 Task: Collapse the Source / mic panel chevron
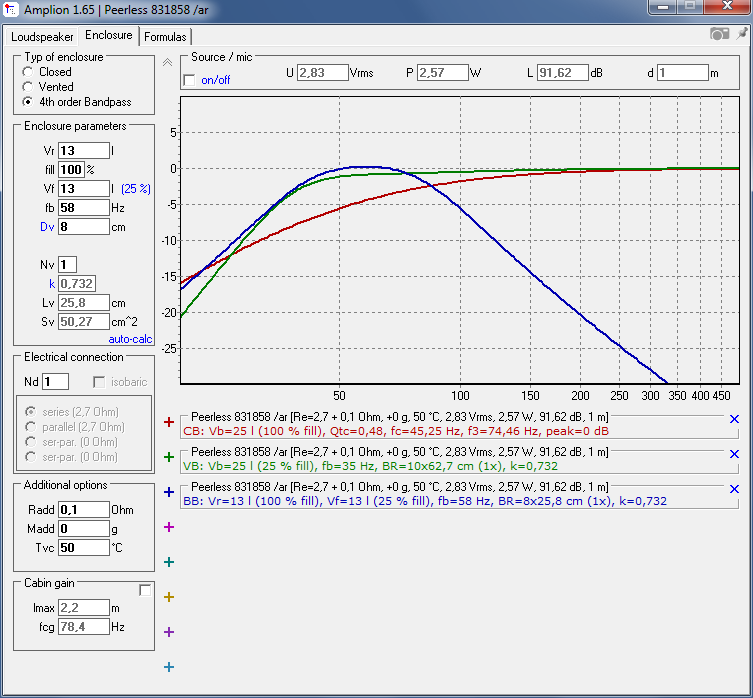167,62
